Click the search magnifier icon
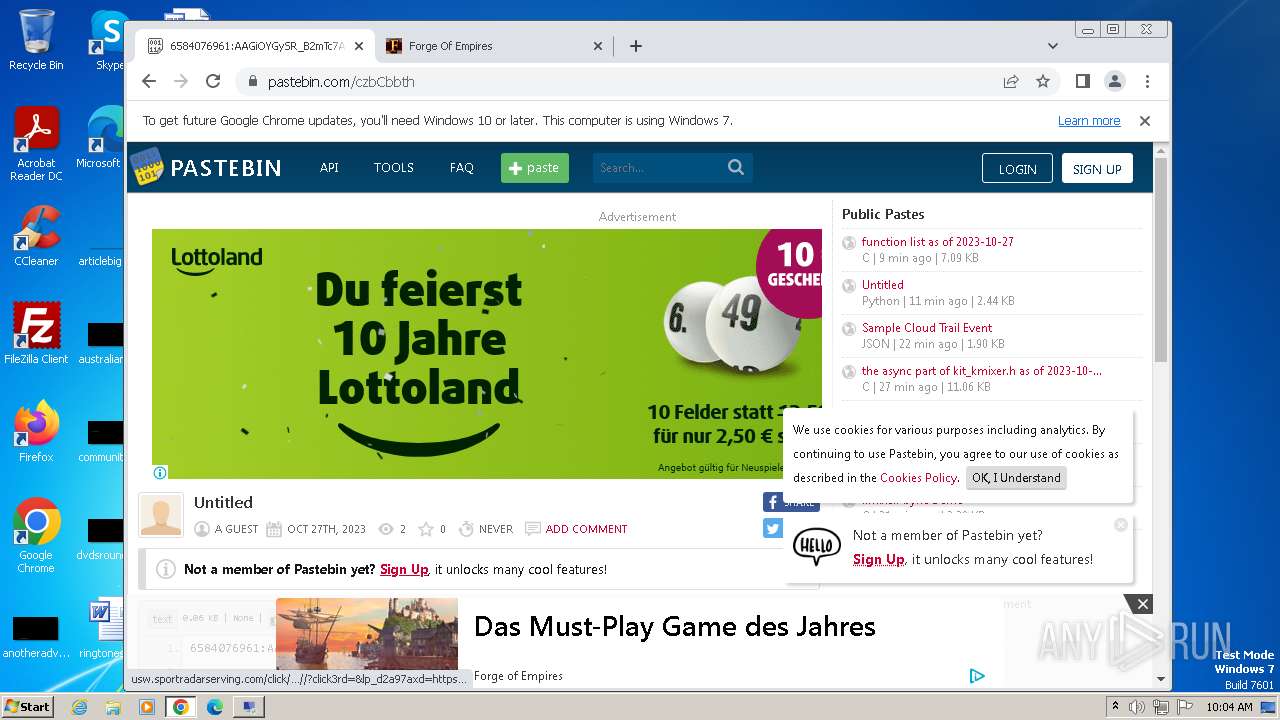Viewport: 1280px width, 720px height. (x=736, y=168)
